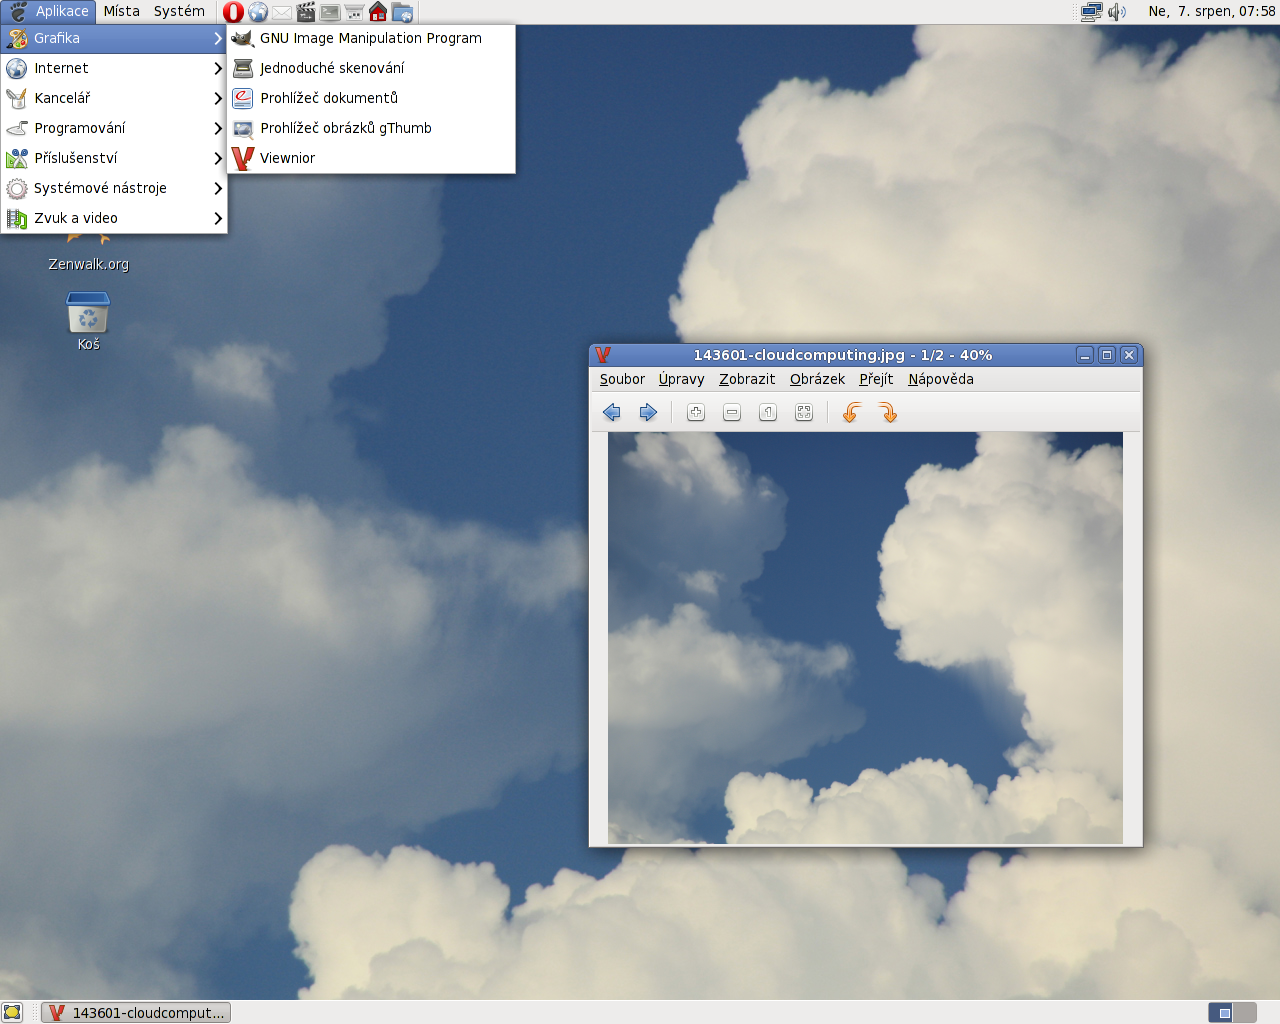Open Přejít menu in Viewnior
The height and width of the screenshot is (1024, 1280).
coord(876,379)
